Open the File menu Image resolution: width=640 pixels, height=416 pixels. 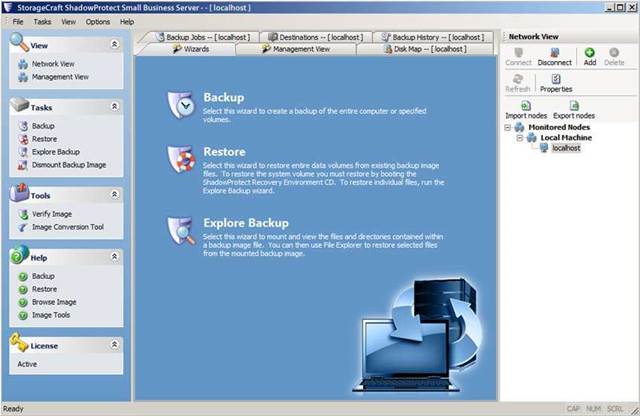[18, 22]
